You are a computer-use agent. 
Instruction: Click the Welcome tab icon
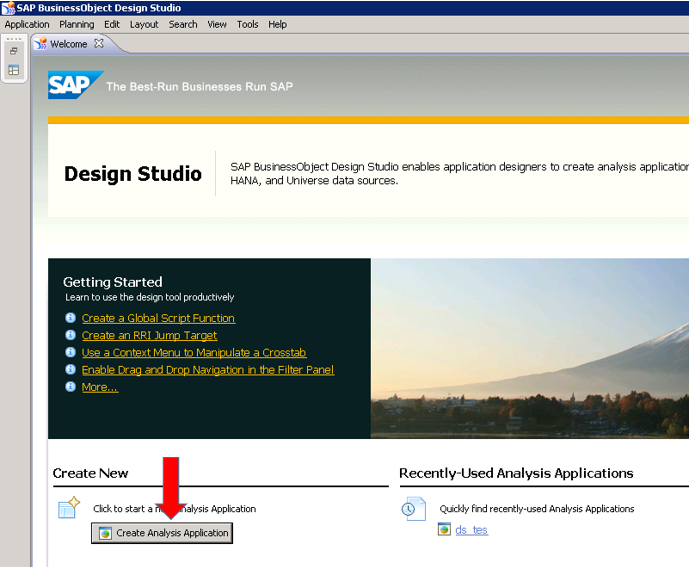coord(41,43)
